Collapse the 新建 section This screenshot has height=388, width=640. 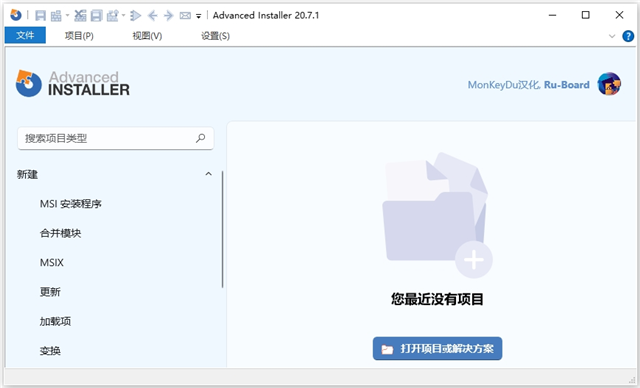[208, 174]
